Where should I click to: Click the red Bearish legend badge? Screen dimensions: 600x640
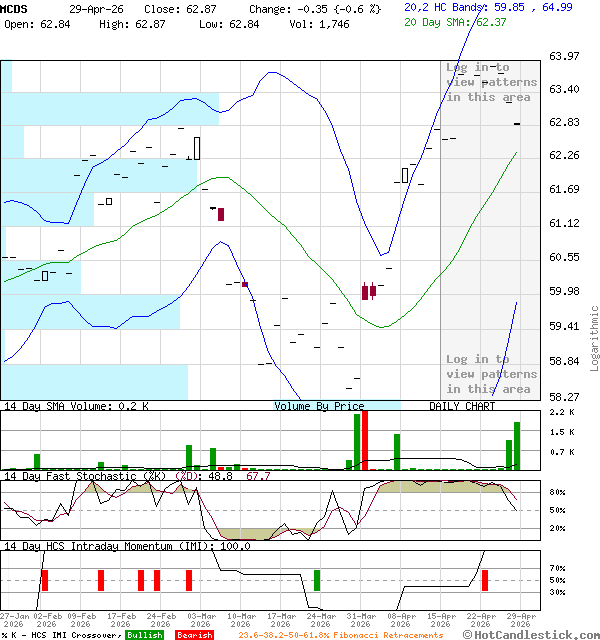coord(194,634)
